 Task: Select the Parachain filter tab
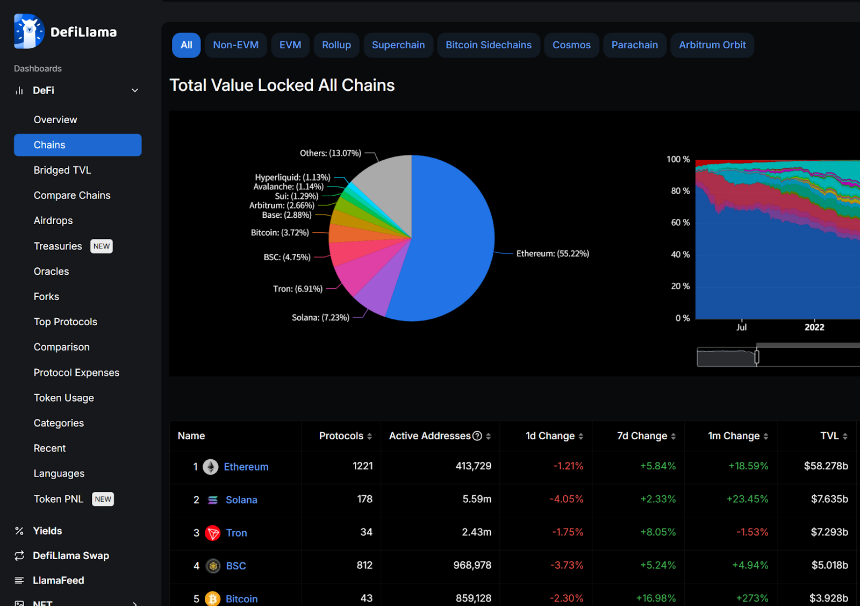click(635, 45)
